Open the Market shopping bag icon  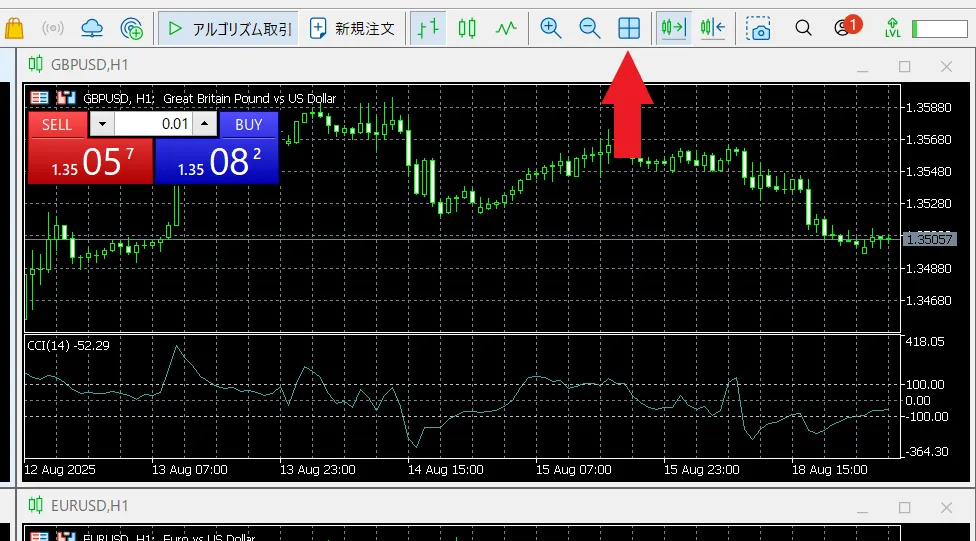click(x=13, y=29)
